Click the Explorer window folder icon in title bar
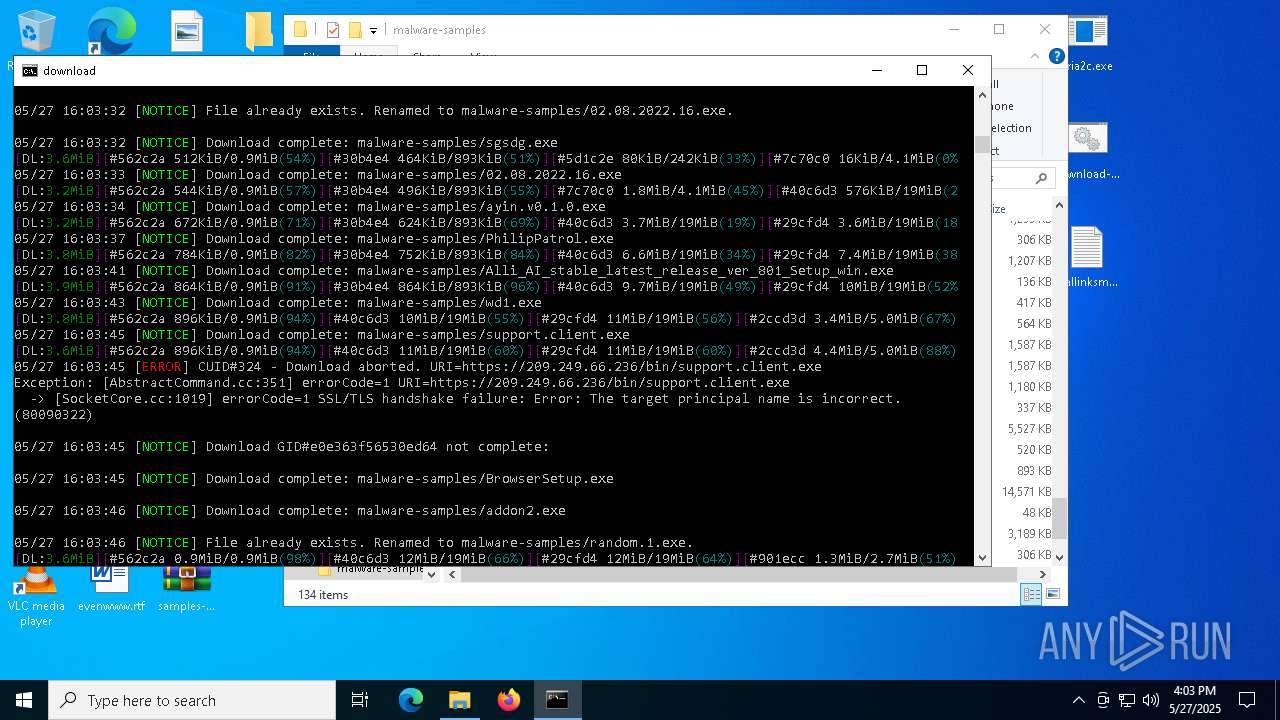This screenshot has width=1280, height=720. [x=300, y=30]
